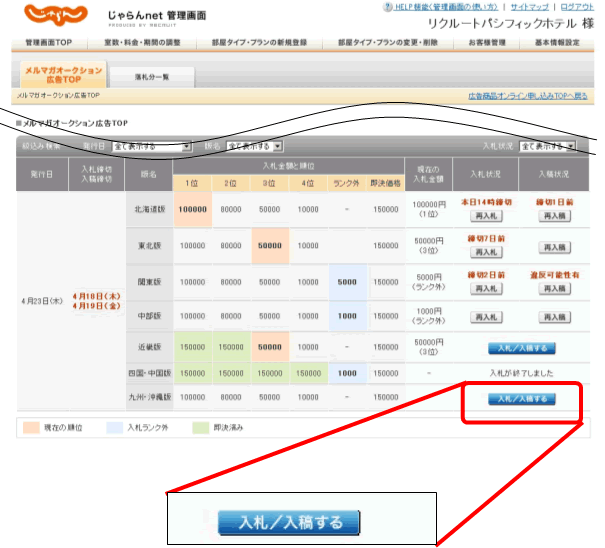Click 締切7日前 status in 東北版 row
This screenshot has width=605, height=548.
(486, 238)
